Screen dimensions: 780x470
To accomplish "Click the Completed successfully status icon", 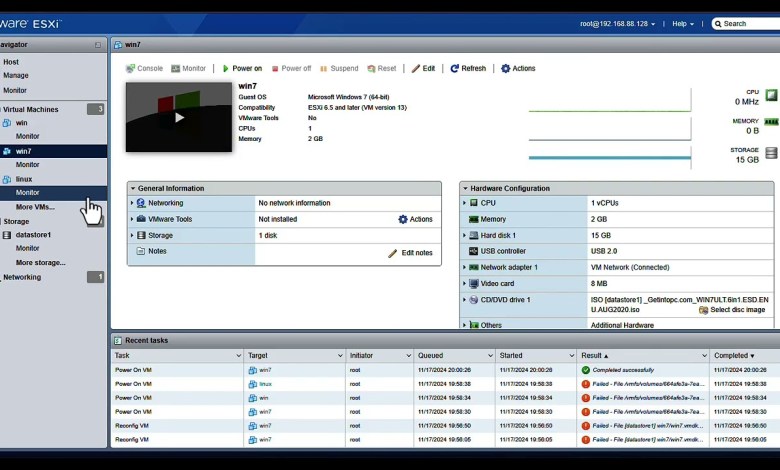I will coord(585,370).
